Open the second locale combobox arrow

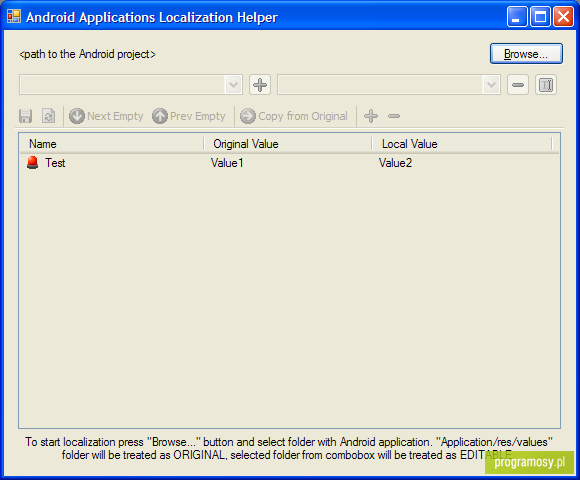[491, 85]
